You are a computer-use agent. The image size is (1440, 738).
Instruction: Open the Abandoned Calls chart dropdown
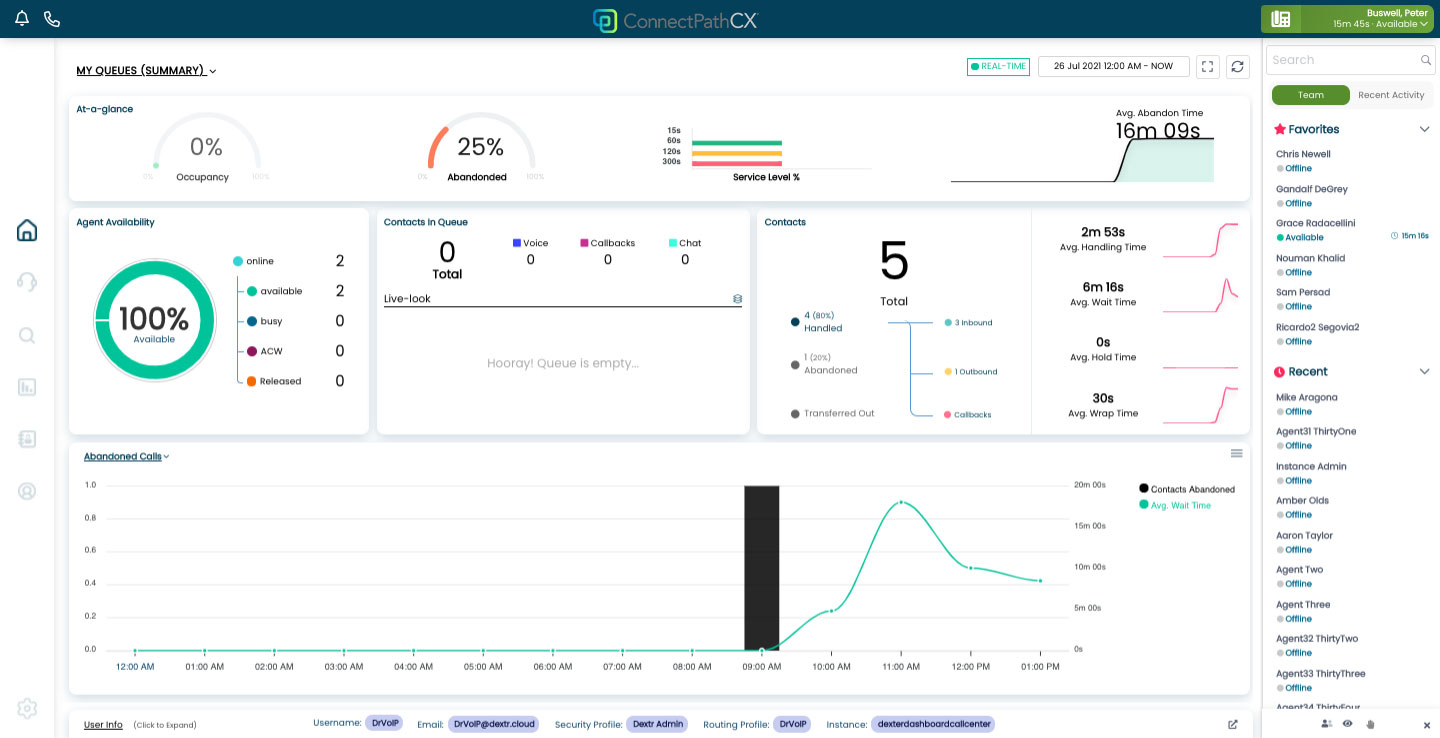(x=127, y=456)
